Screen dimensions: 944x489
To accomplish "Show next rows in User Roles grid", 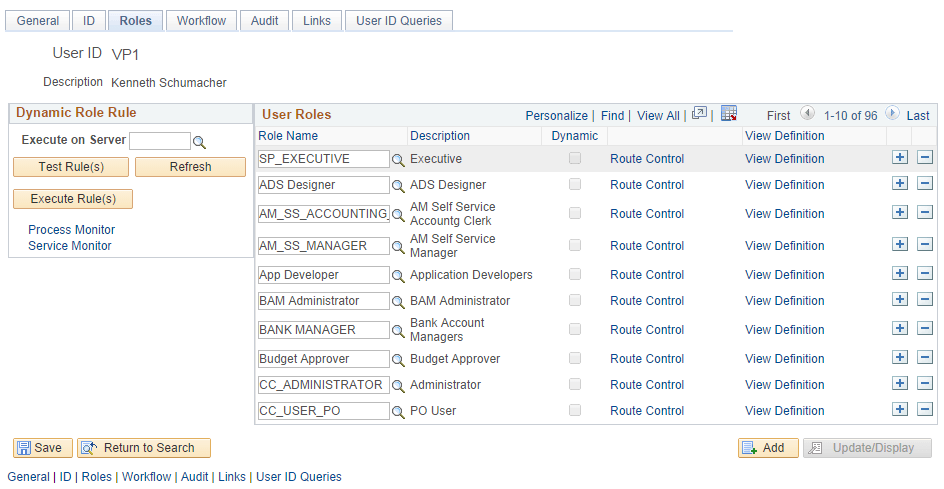I will coord(892,113).
